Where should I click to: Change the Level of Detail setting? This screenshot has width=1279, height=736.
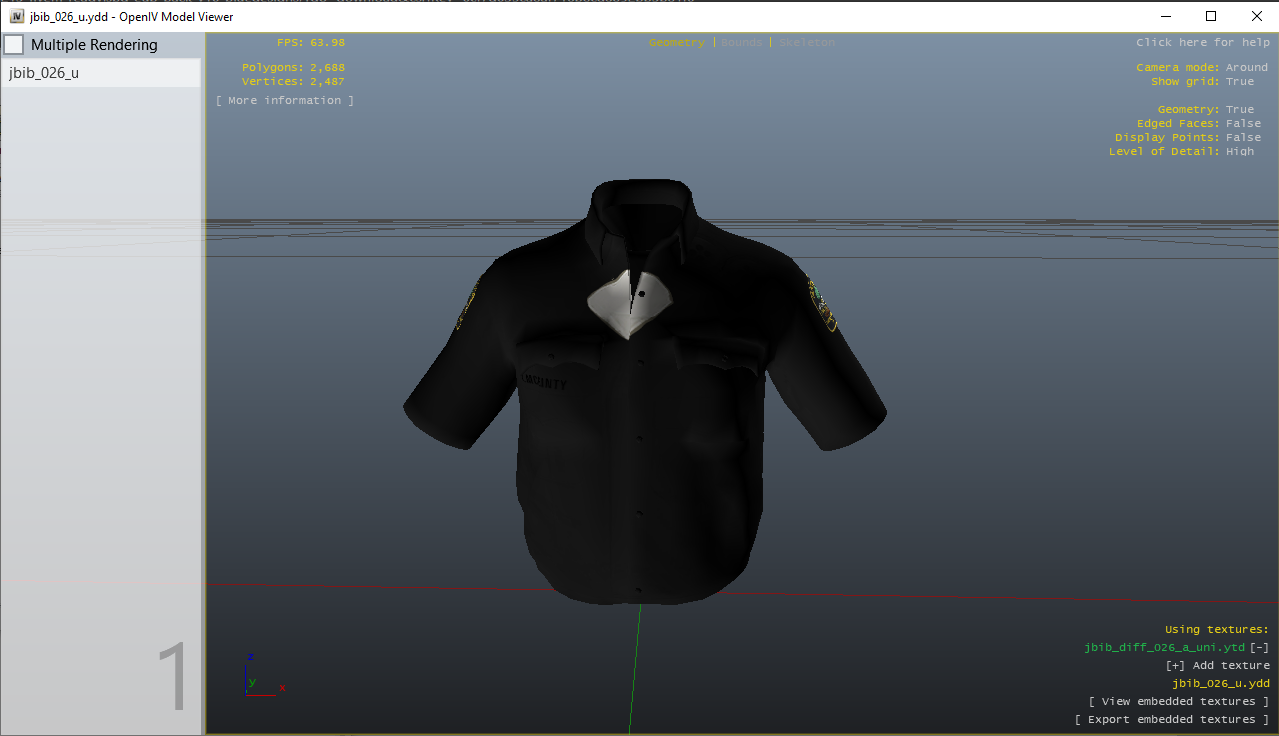click(x=1181, y=152)
